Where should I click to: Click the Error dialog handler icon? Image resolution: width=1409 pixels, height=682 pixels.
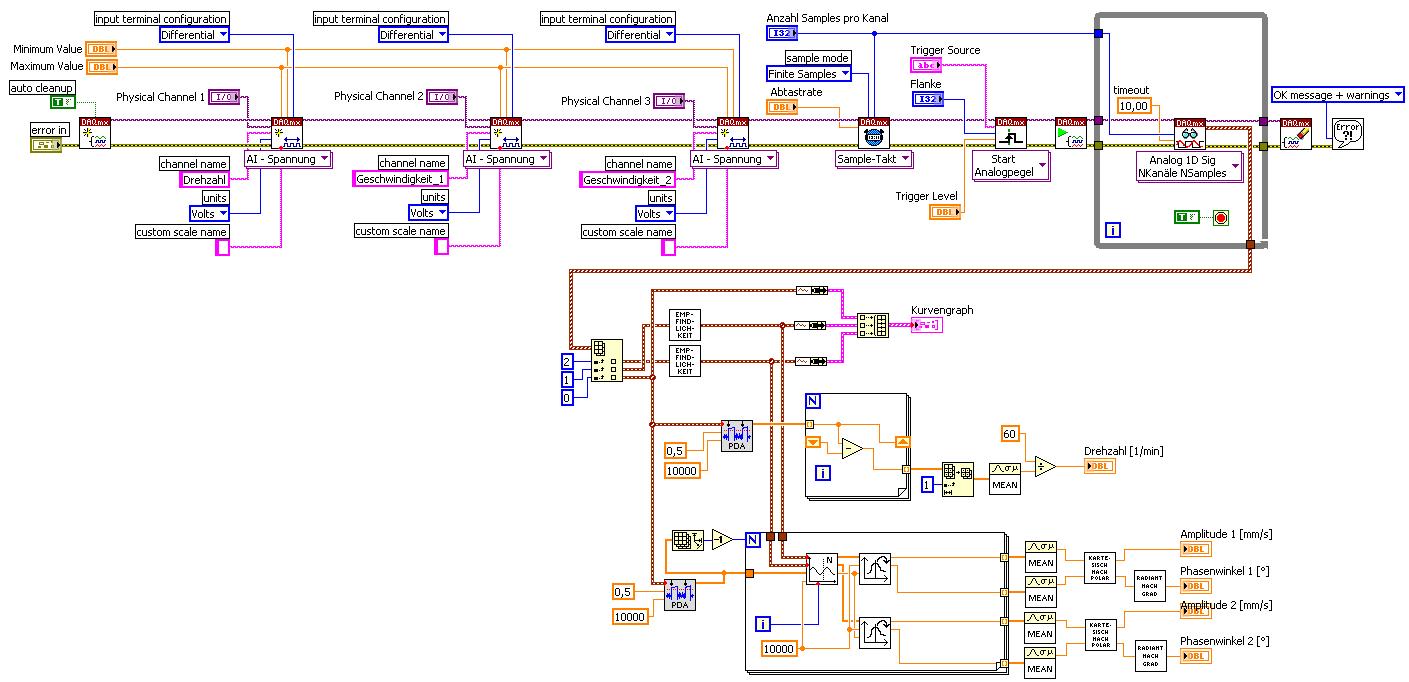(1348, 133)
